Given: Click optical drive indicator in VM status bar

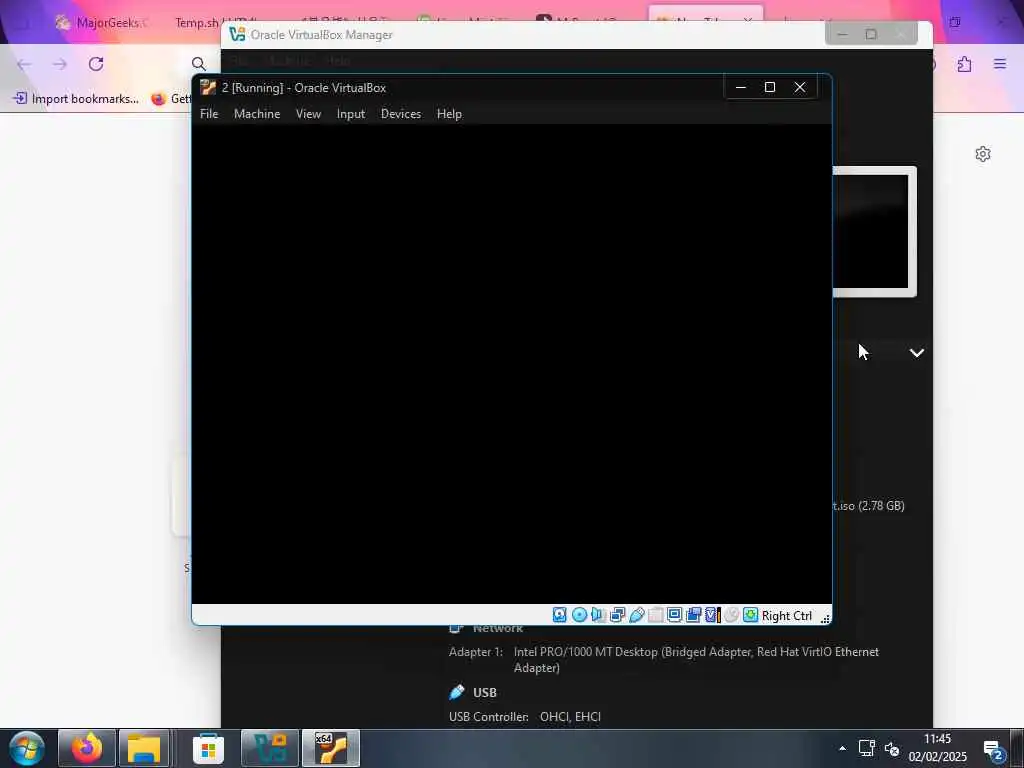Looking at the screenshot, I should (579, 615).
